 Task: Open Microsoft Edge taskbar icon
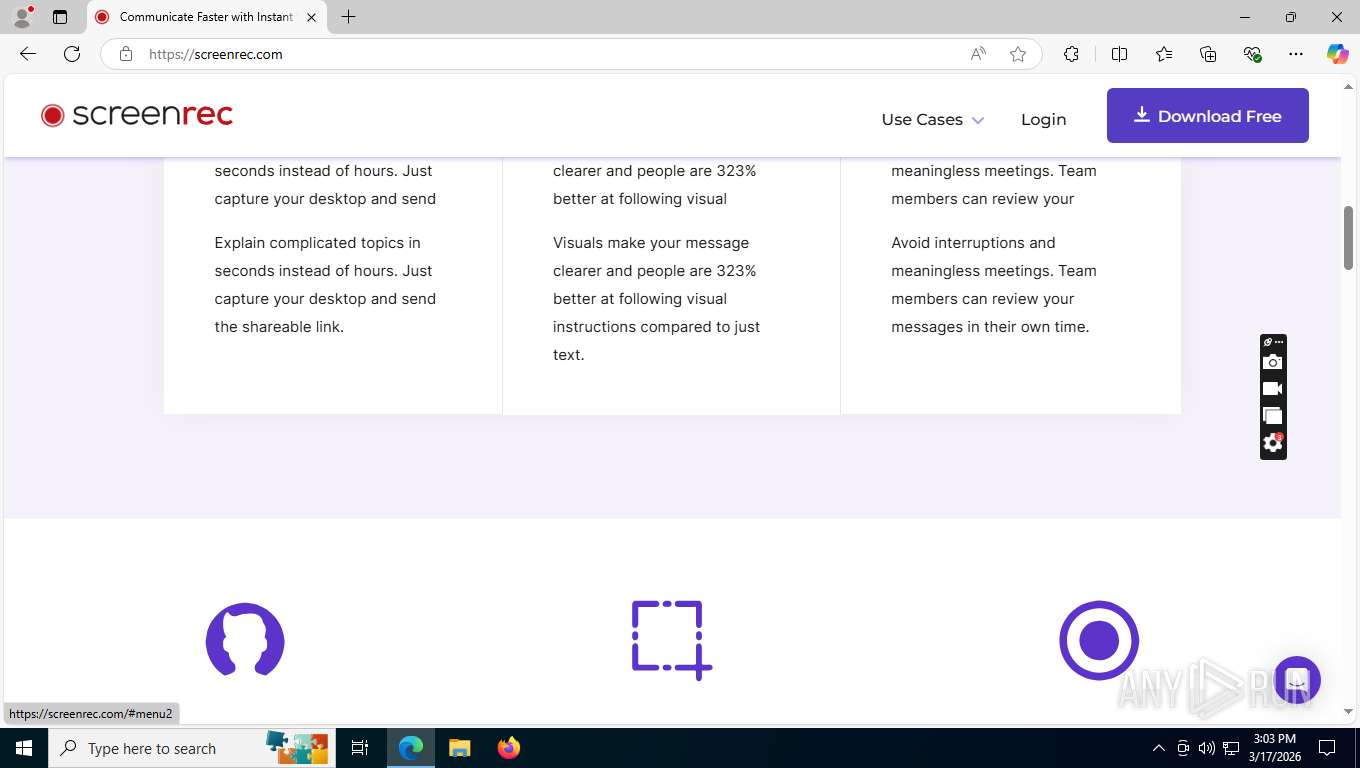(x=411, y=748)
